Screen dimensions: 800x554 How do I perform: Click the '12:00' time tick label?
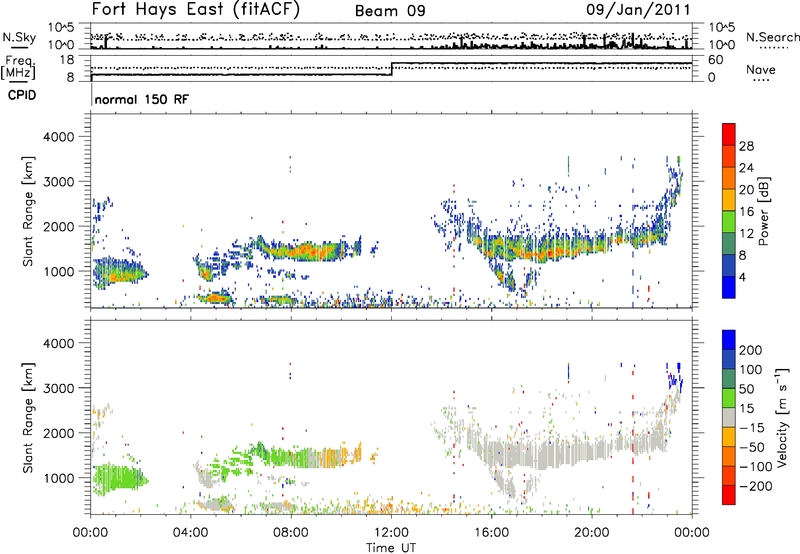tap(391, 533)
